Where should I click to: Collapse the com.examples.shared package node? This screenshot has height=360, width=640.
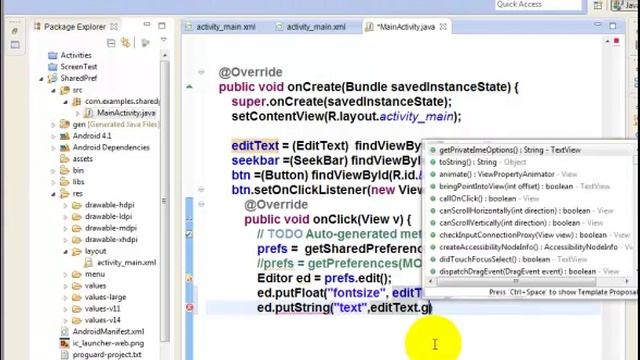point(66,102)
